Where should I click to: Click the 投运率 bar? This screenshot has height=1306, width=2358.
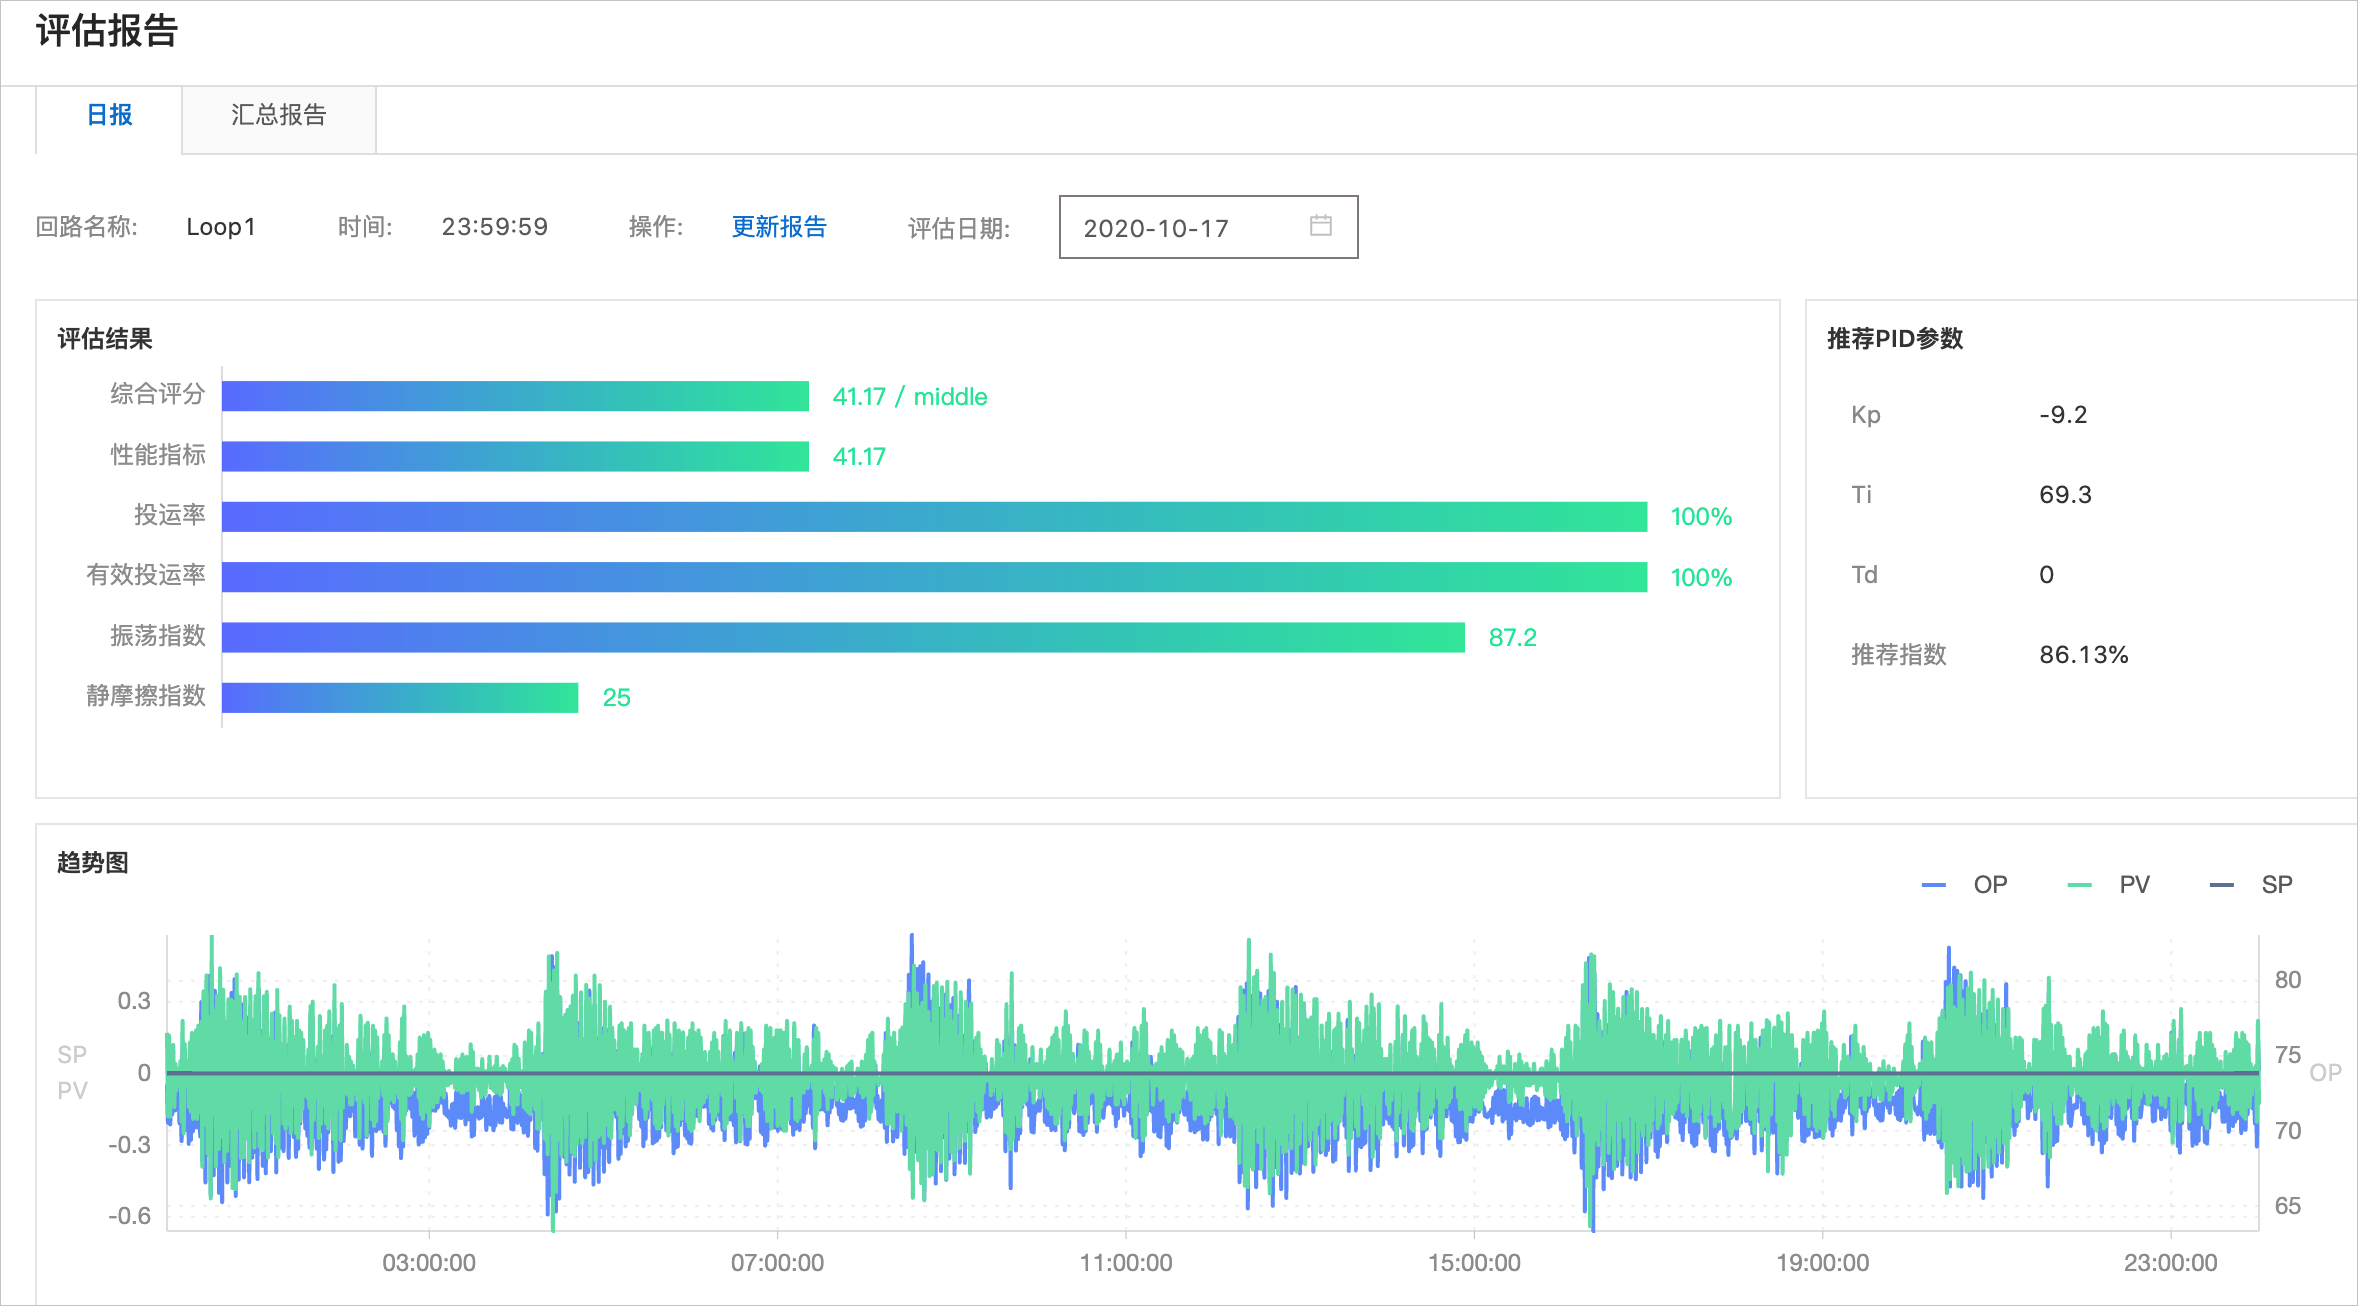pos(934,517)
